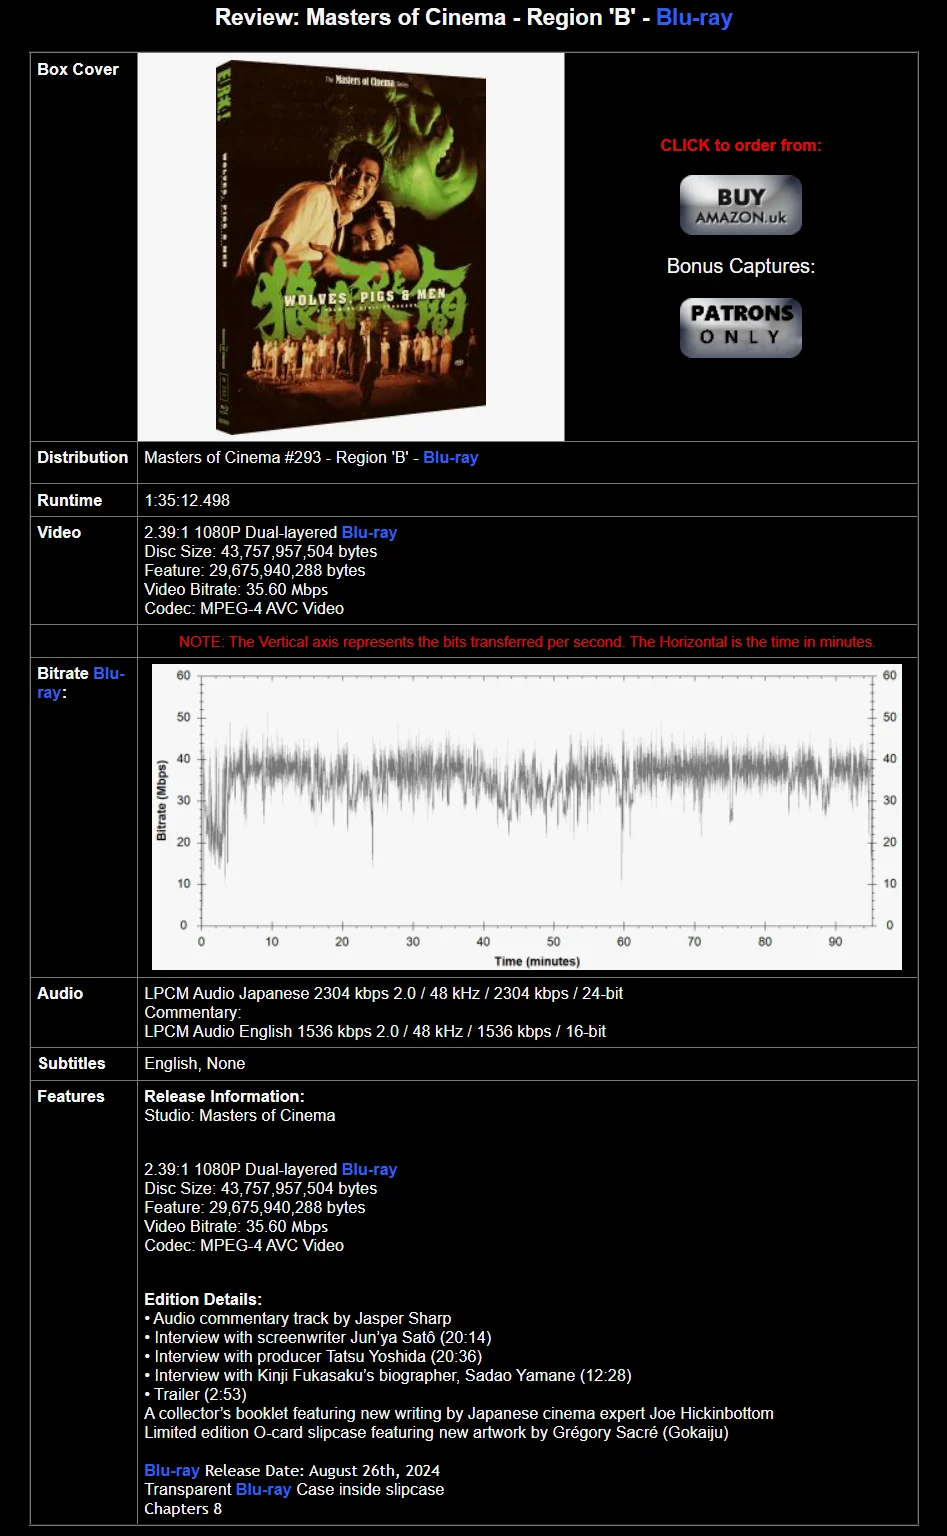The width and height of the screenshot is (947, 1536).
Task: Select the 'Video' row label
Action: point(59,532)
